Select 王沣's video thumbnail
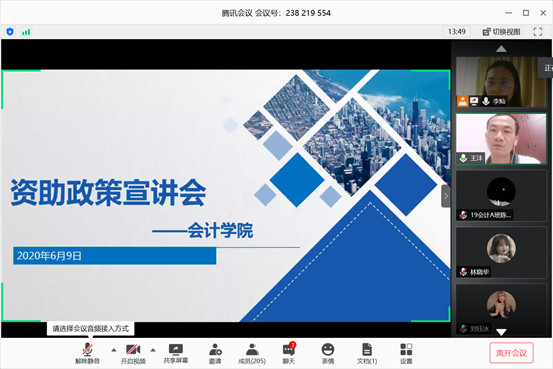553x369 pixels. 501,139
